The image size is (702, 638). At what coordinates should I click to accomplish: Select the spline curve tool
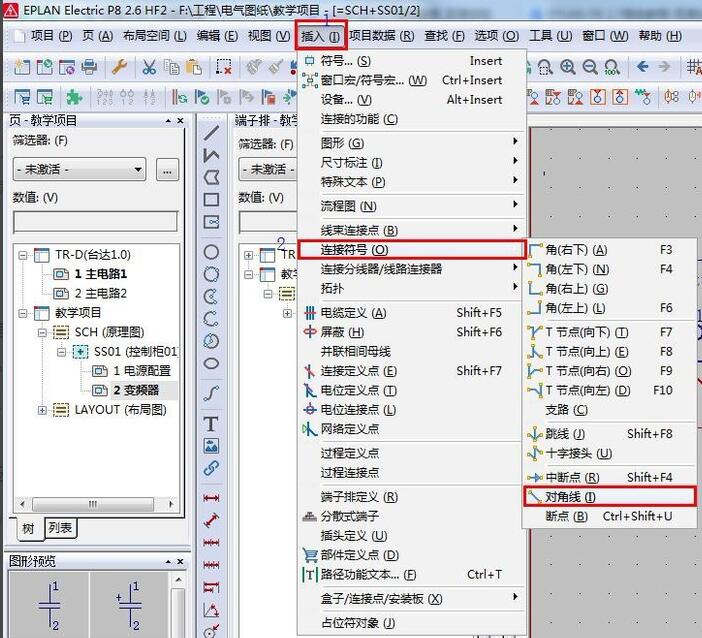tap(211, 394)
